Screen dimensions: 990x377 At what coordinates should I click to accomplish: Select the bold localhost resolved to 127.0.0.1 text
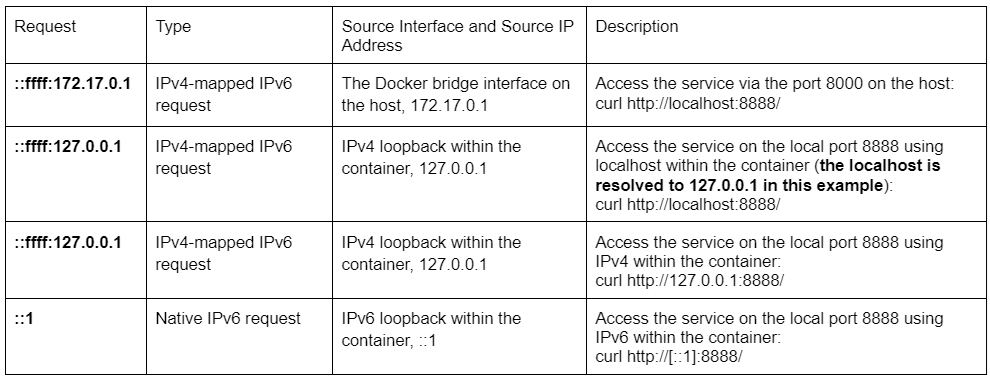(768, 176)
